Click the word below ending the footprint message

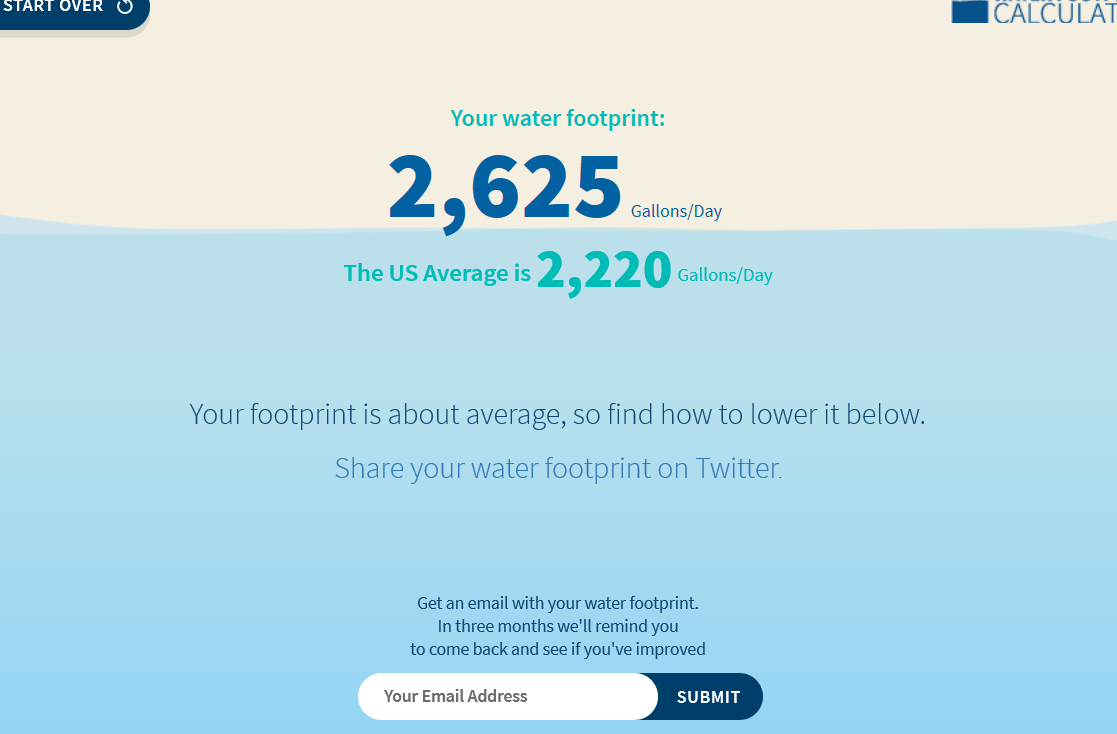click(x=885, y=415)
